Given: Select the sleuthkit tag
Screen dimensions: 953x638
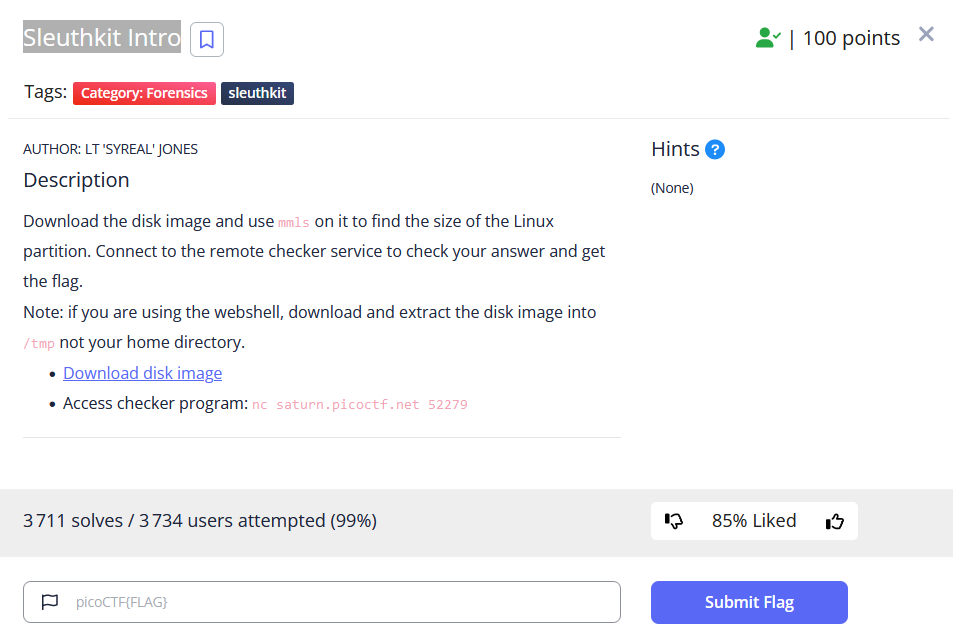Looking at the screenshot, I should [x=257, y=93].
